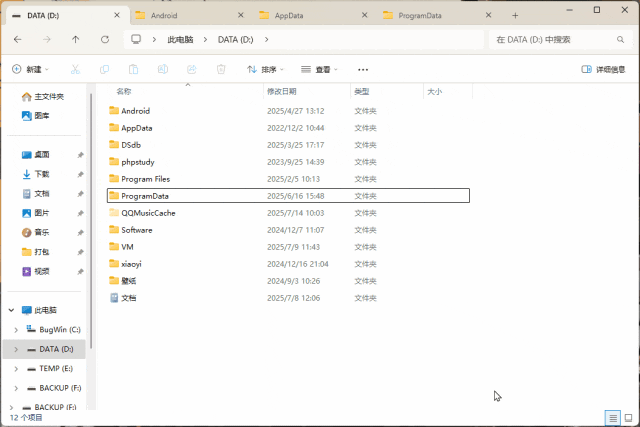Select the phpstudy folder row
The height and width of the screenshot is (427, 640).
point(288,162)
